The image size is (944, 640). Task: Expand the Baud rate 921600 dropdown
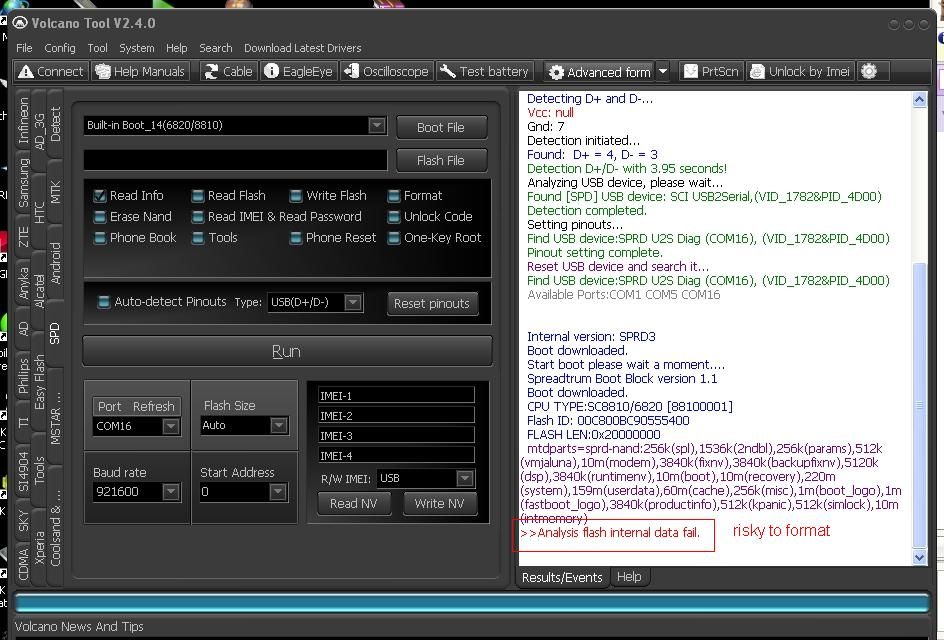pos(171,492)
